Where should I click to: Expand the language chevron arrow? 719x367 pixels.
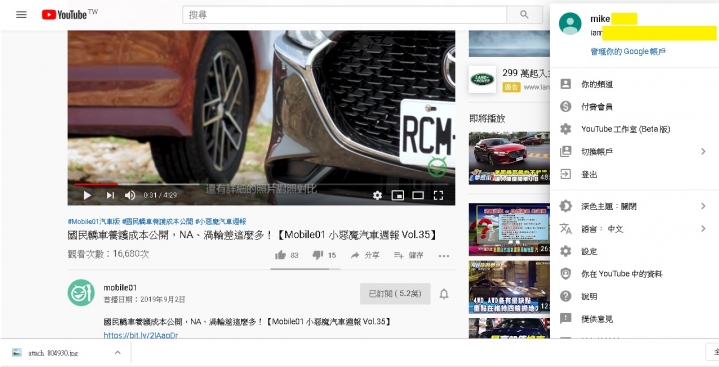tap(703, 229)
